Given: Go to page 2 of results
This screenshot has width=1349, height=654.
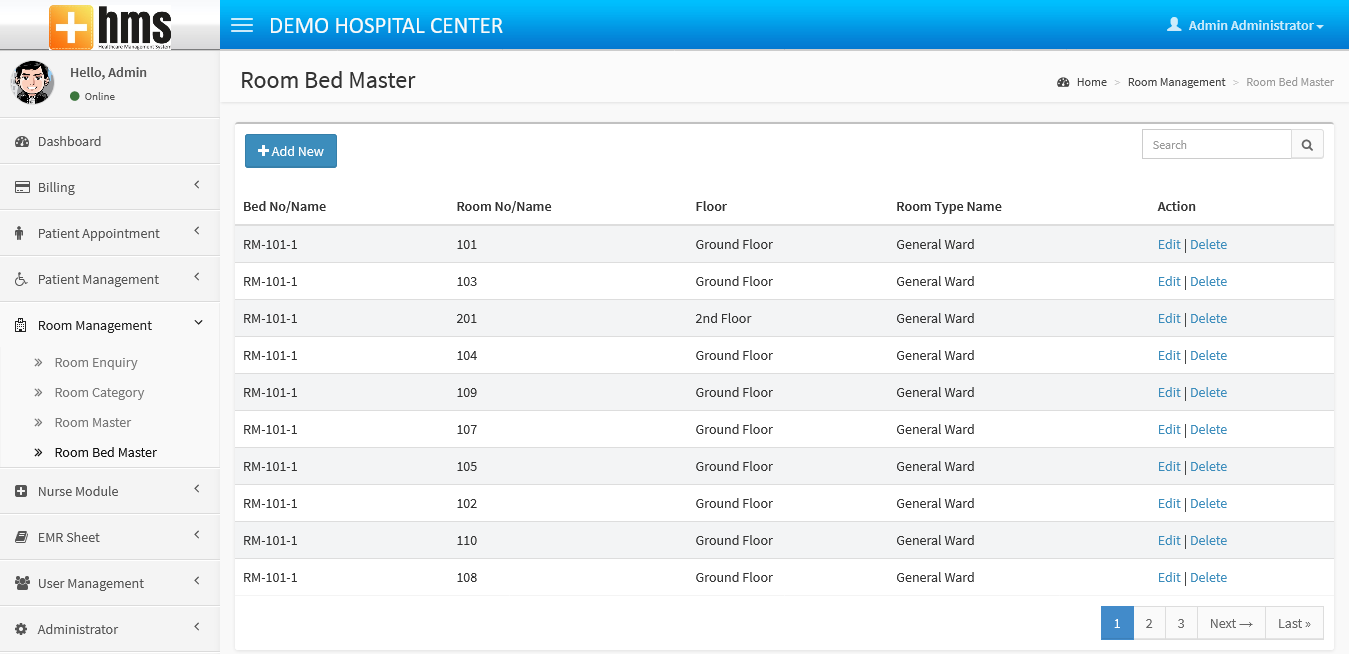Looking at the screenshot, I should 1149,623.
